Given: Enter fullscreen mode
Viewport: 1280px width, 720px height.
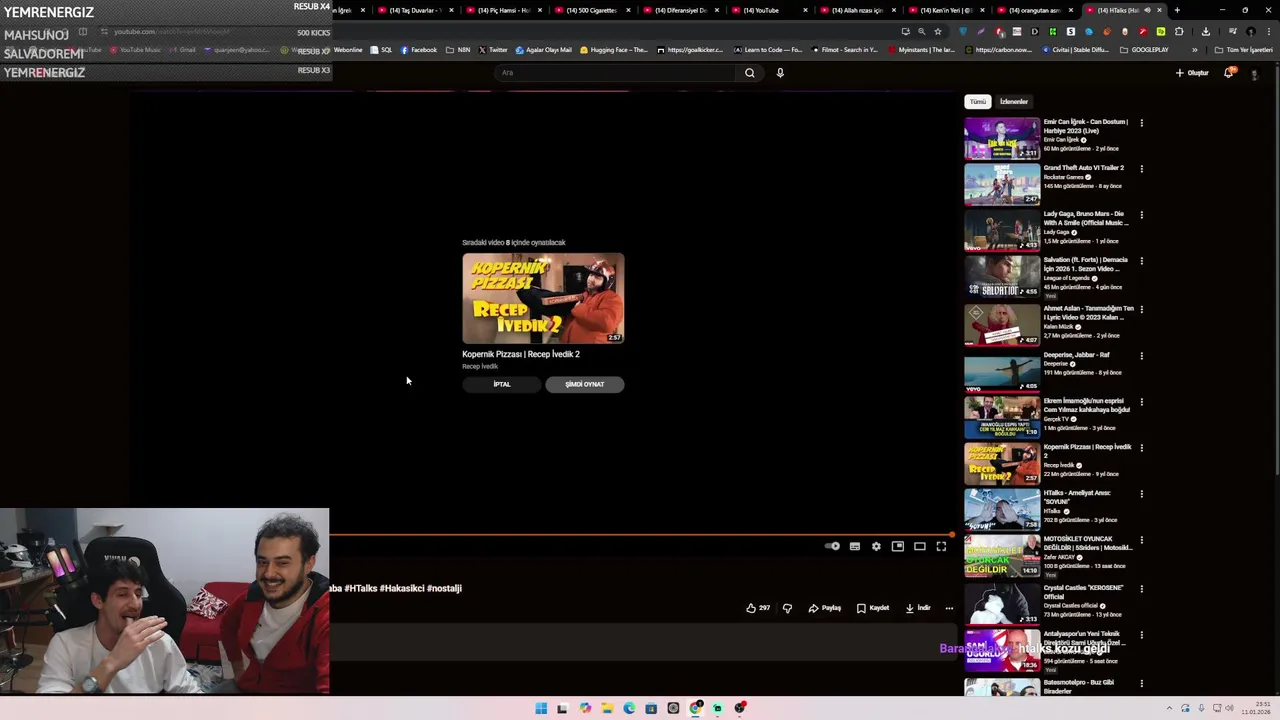Looking at the screenshot, I should pos(941,546).
